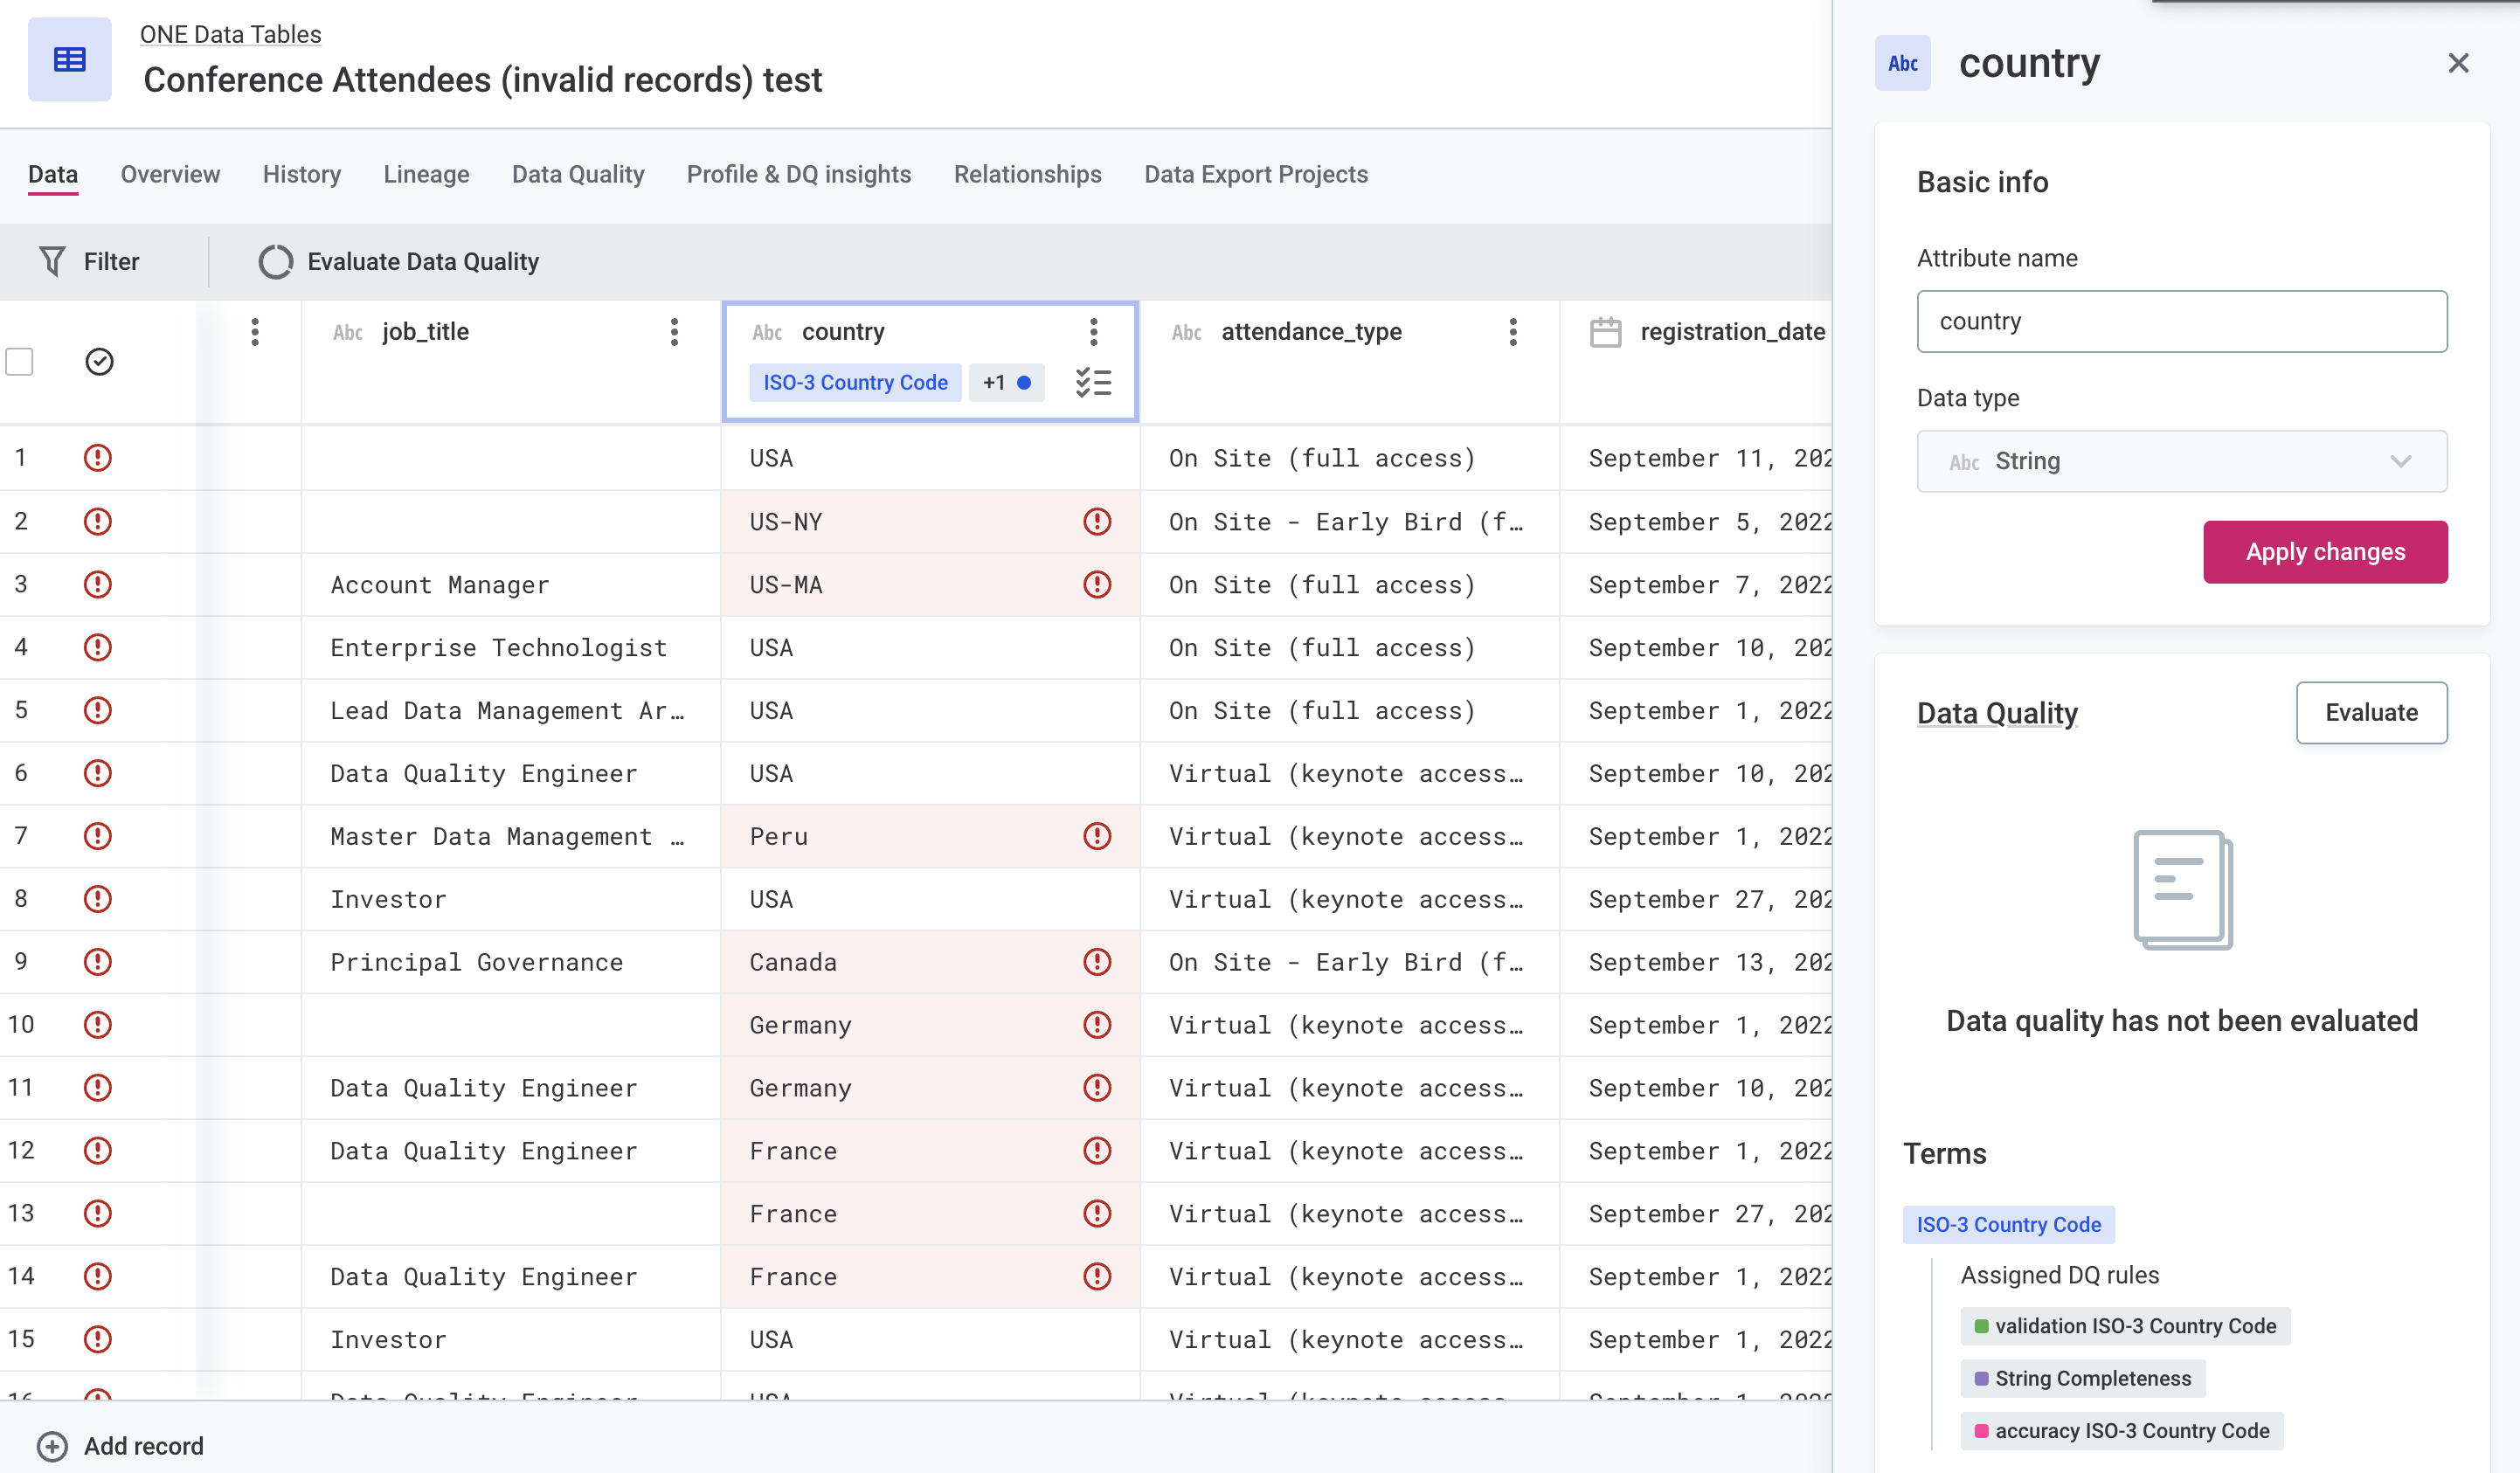Screen dimensions: 2520x1473
Task: Open the three-dot menu of the job_title column
Action: point(674,332)
